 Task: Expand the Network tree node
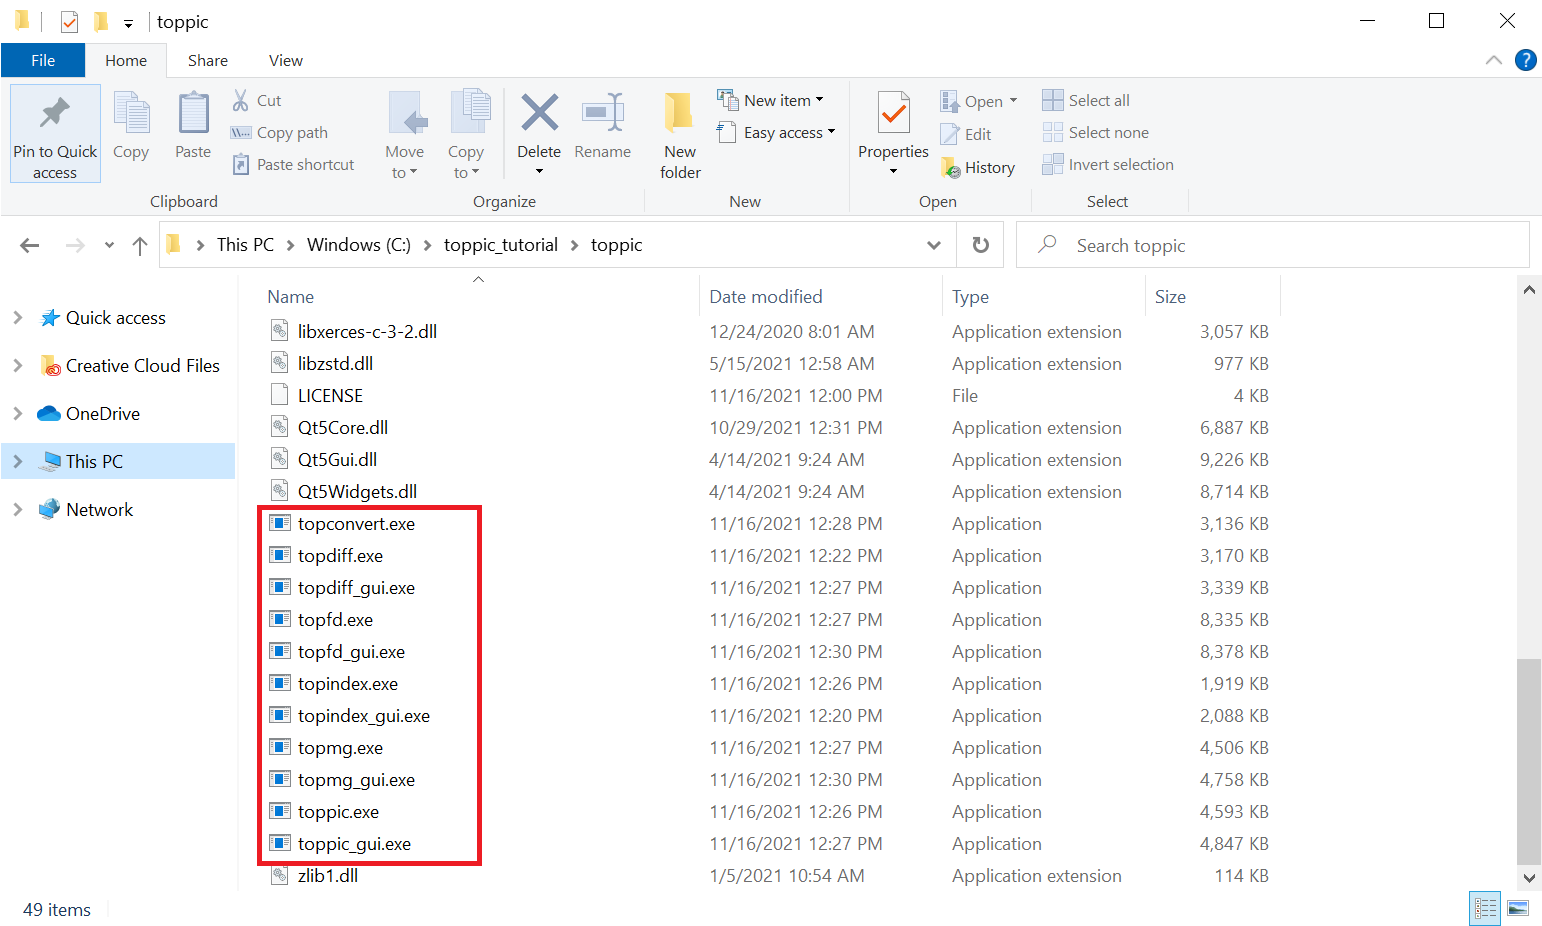pos(18,510)
